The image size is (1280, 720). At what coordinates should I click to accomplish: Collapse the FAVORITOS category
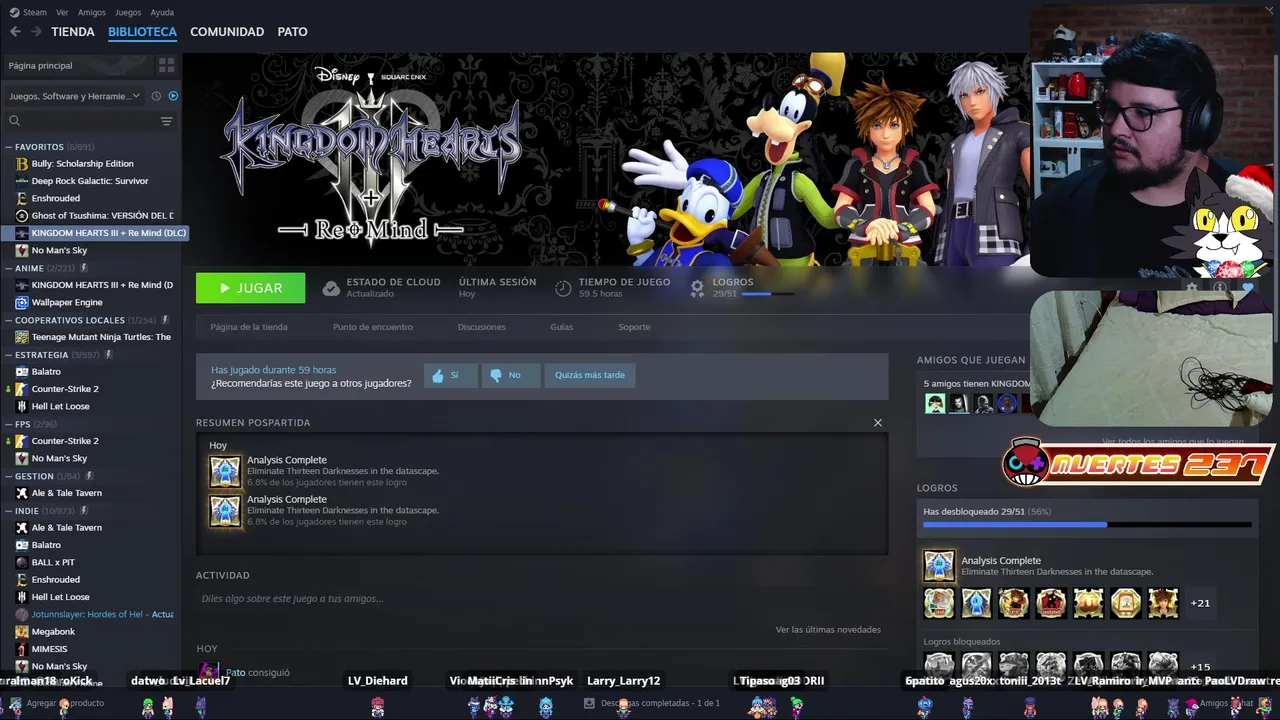[9, 147]
